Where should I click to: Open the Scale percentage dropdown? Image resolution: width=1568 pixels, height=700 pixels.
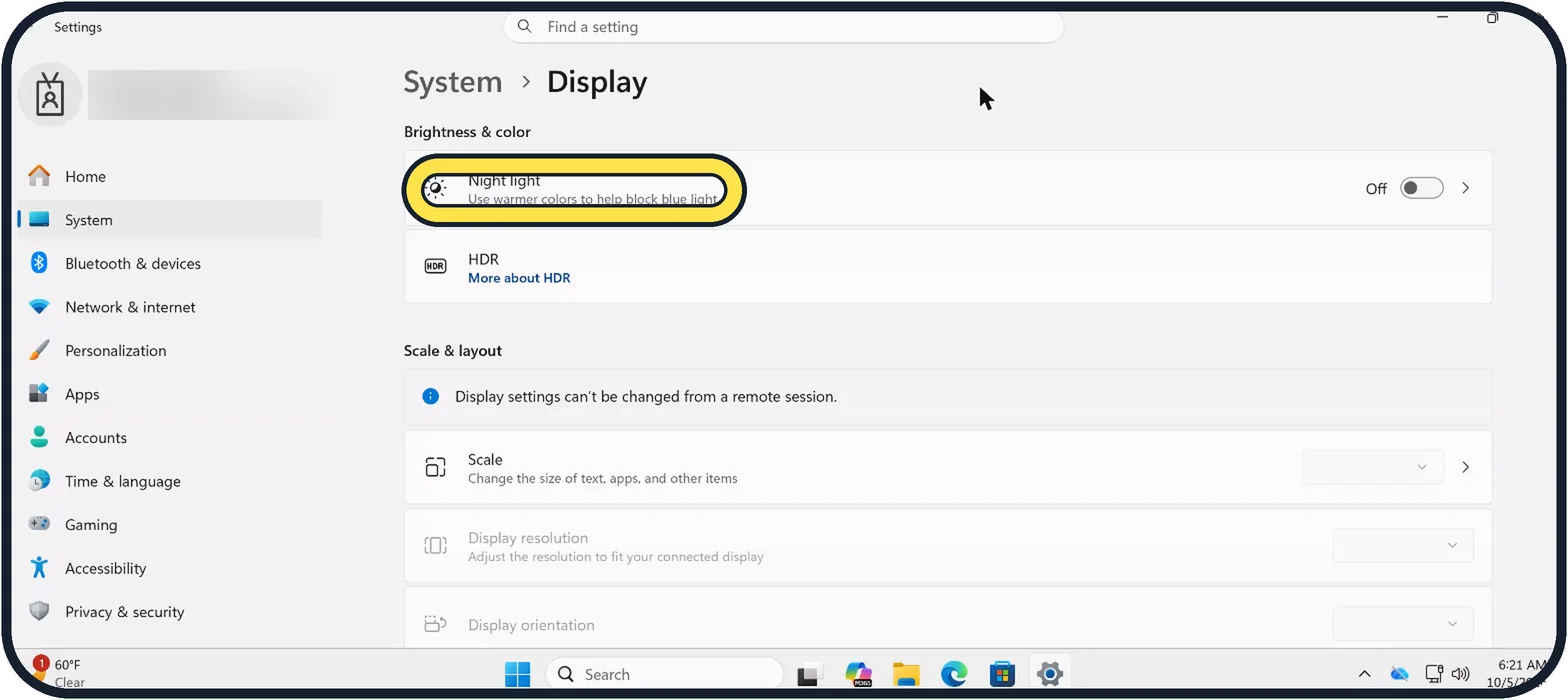tap(1373, 467)
